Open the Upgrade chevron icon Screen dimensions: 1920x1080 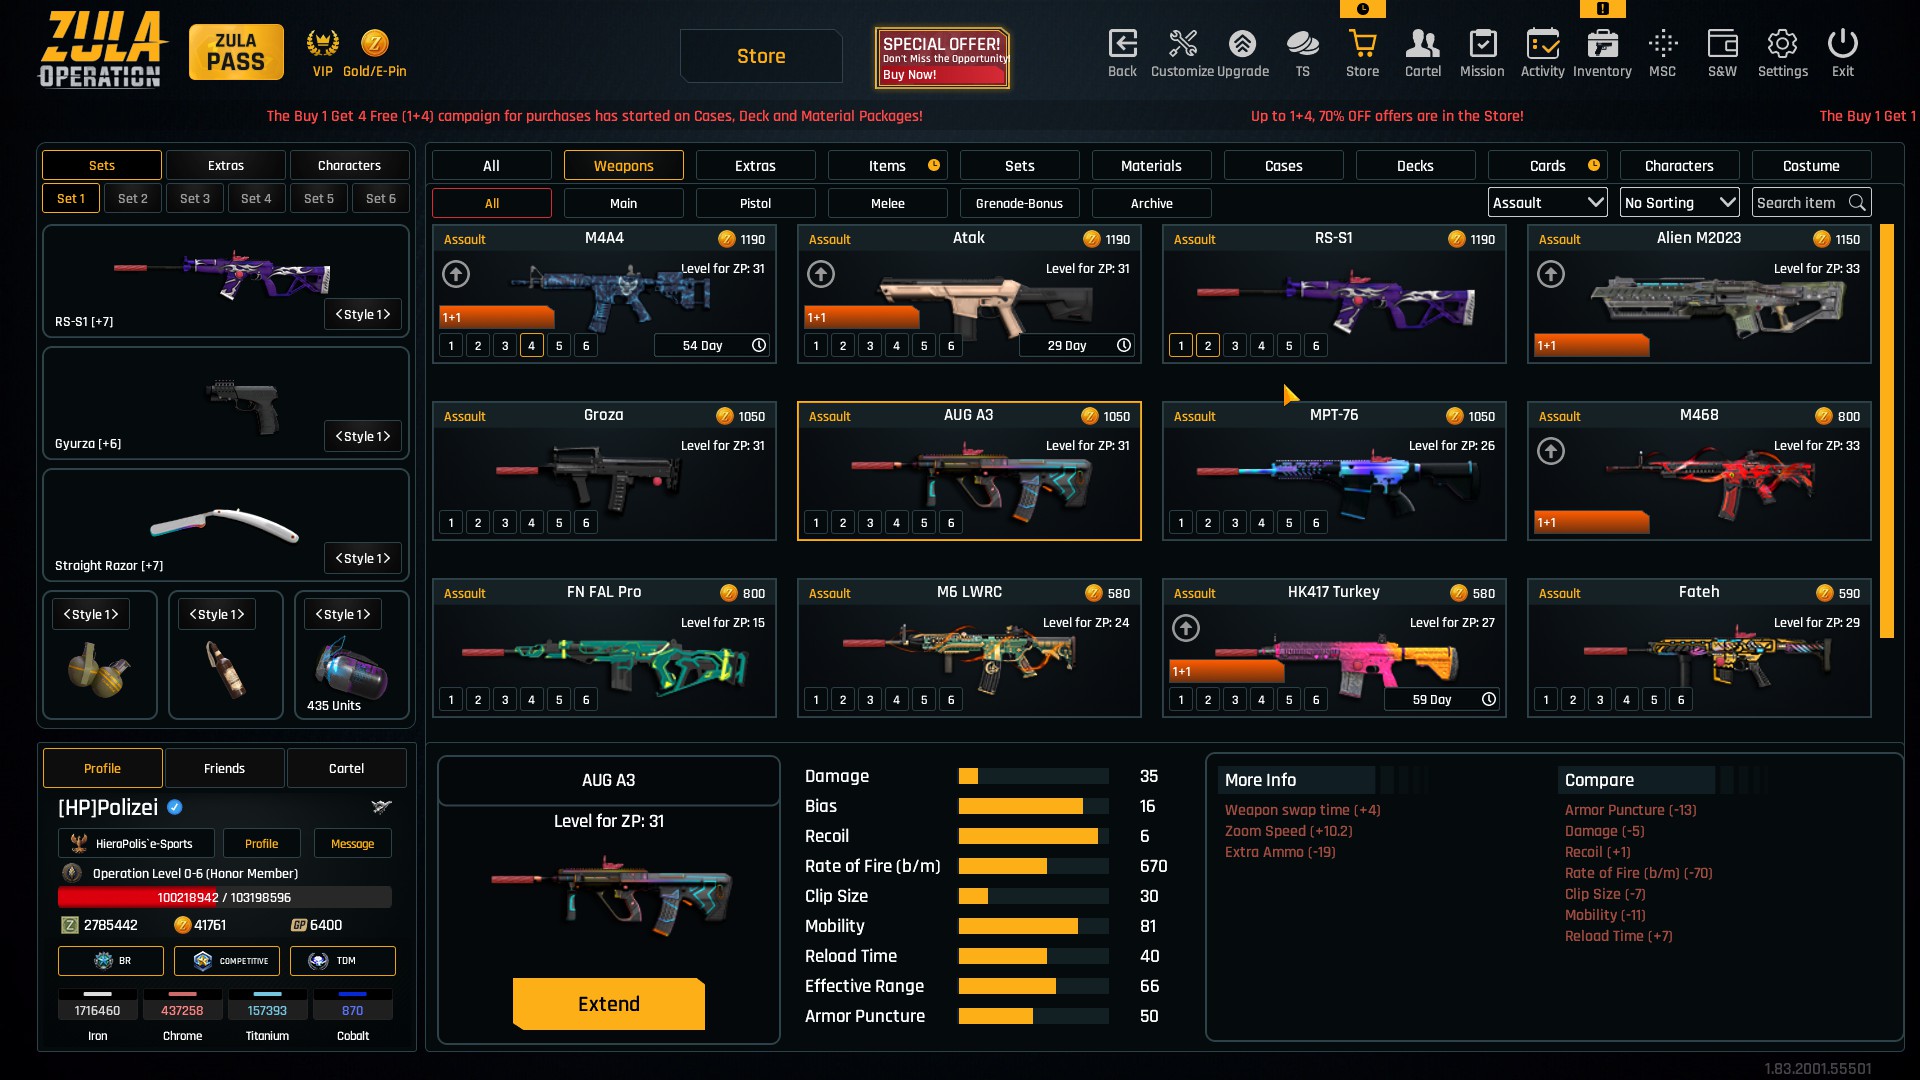(x=1242, y=44)
